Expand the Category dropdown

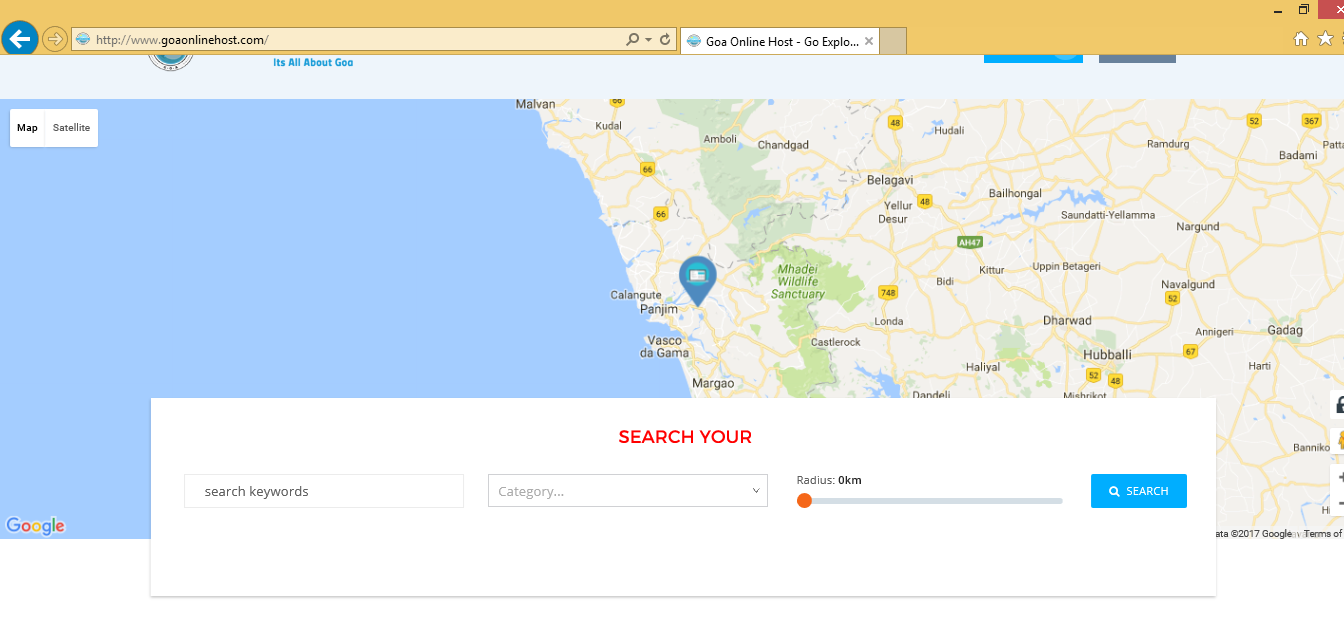627,491
